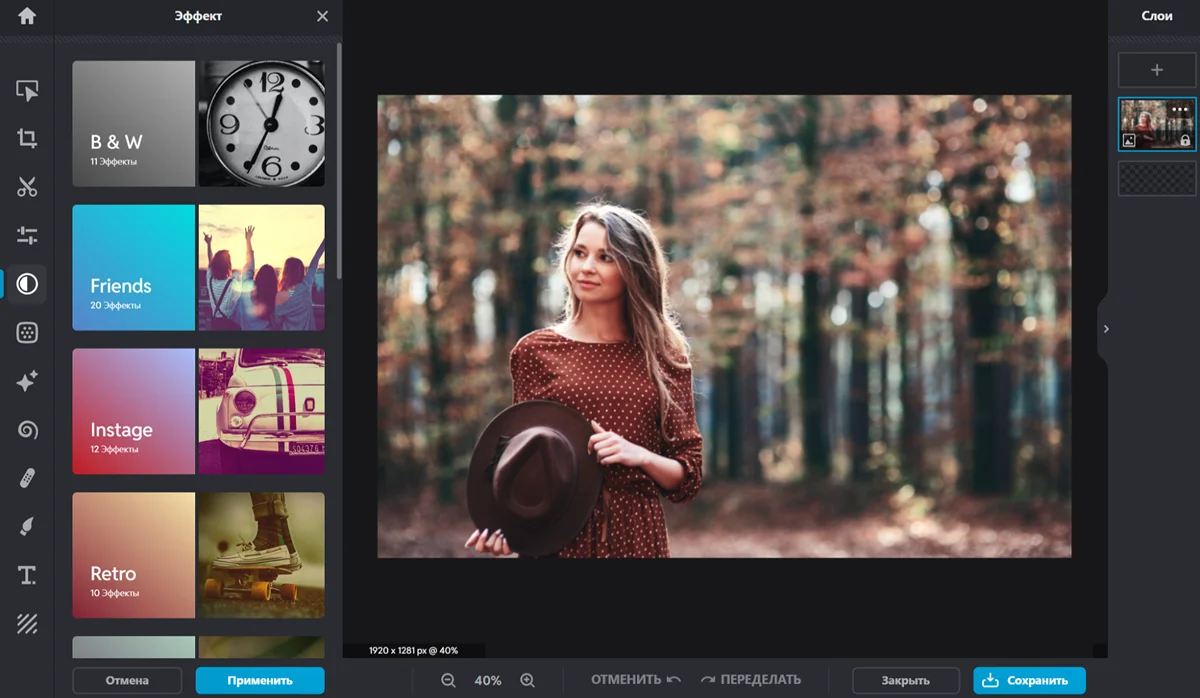
Task: Open the Adjust sliders tool
Action: [x=27, y=236]
